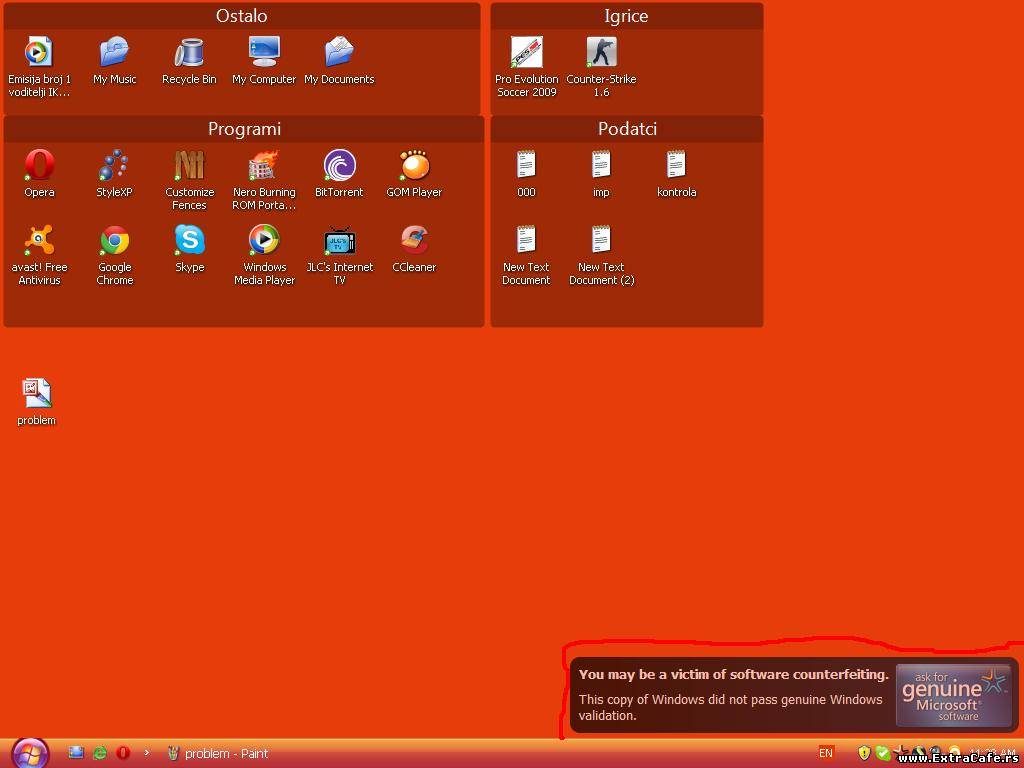Select the 000 text file
Viewport: 1024px width, 768px height.
tap(526, 173)
